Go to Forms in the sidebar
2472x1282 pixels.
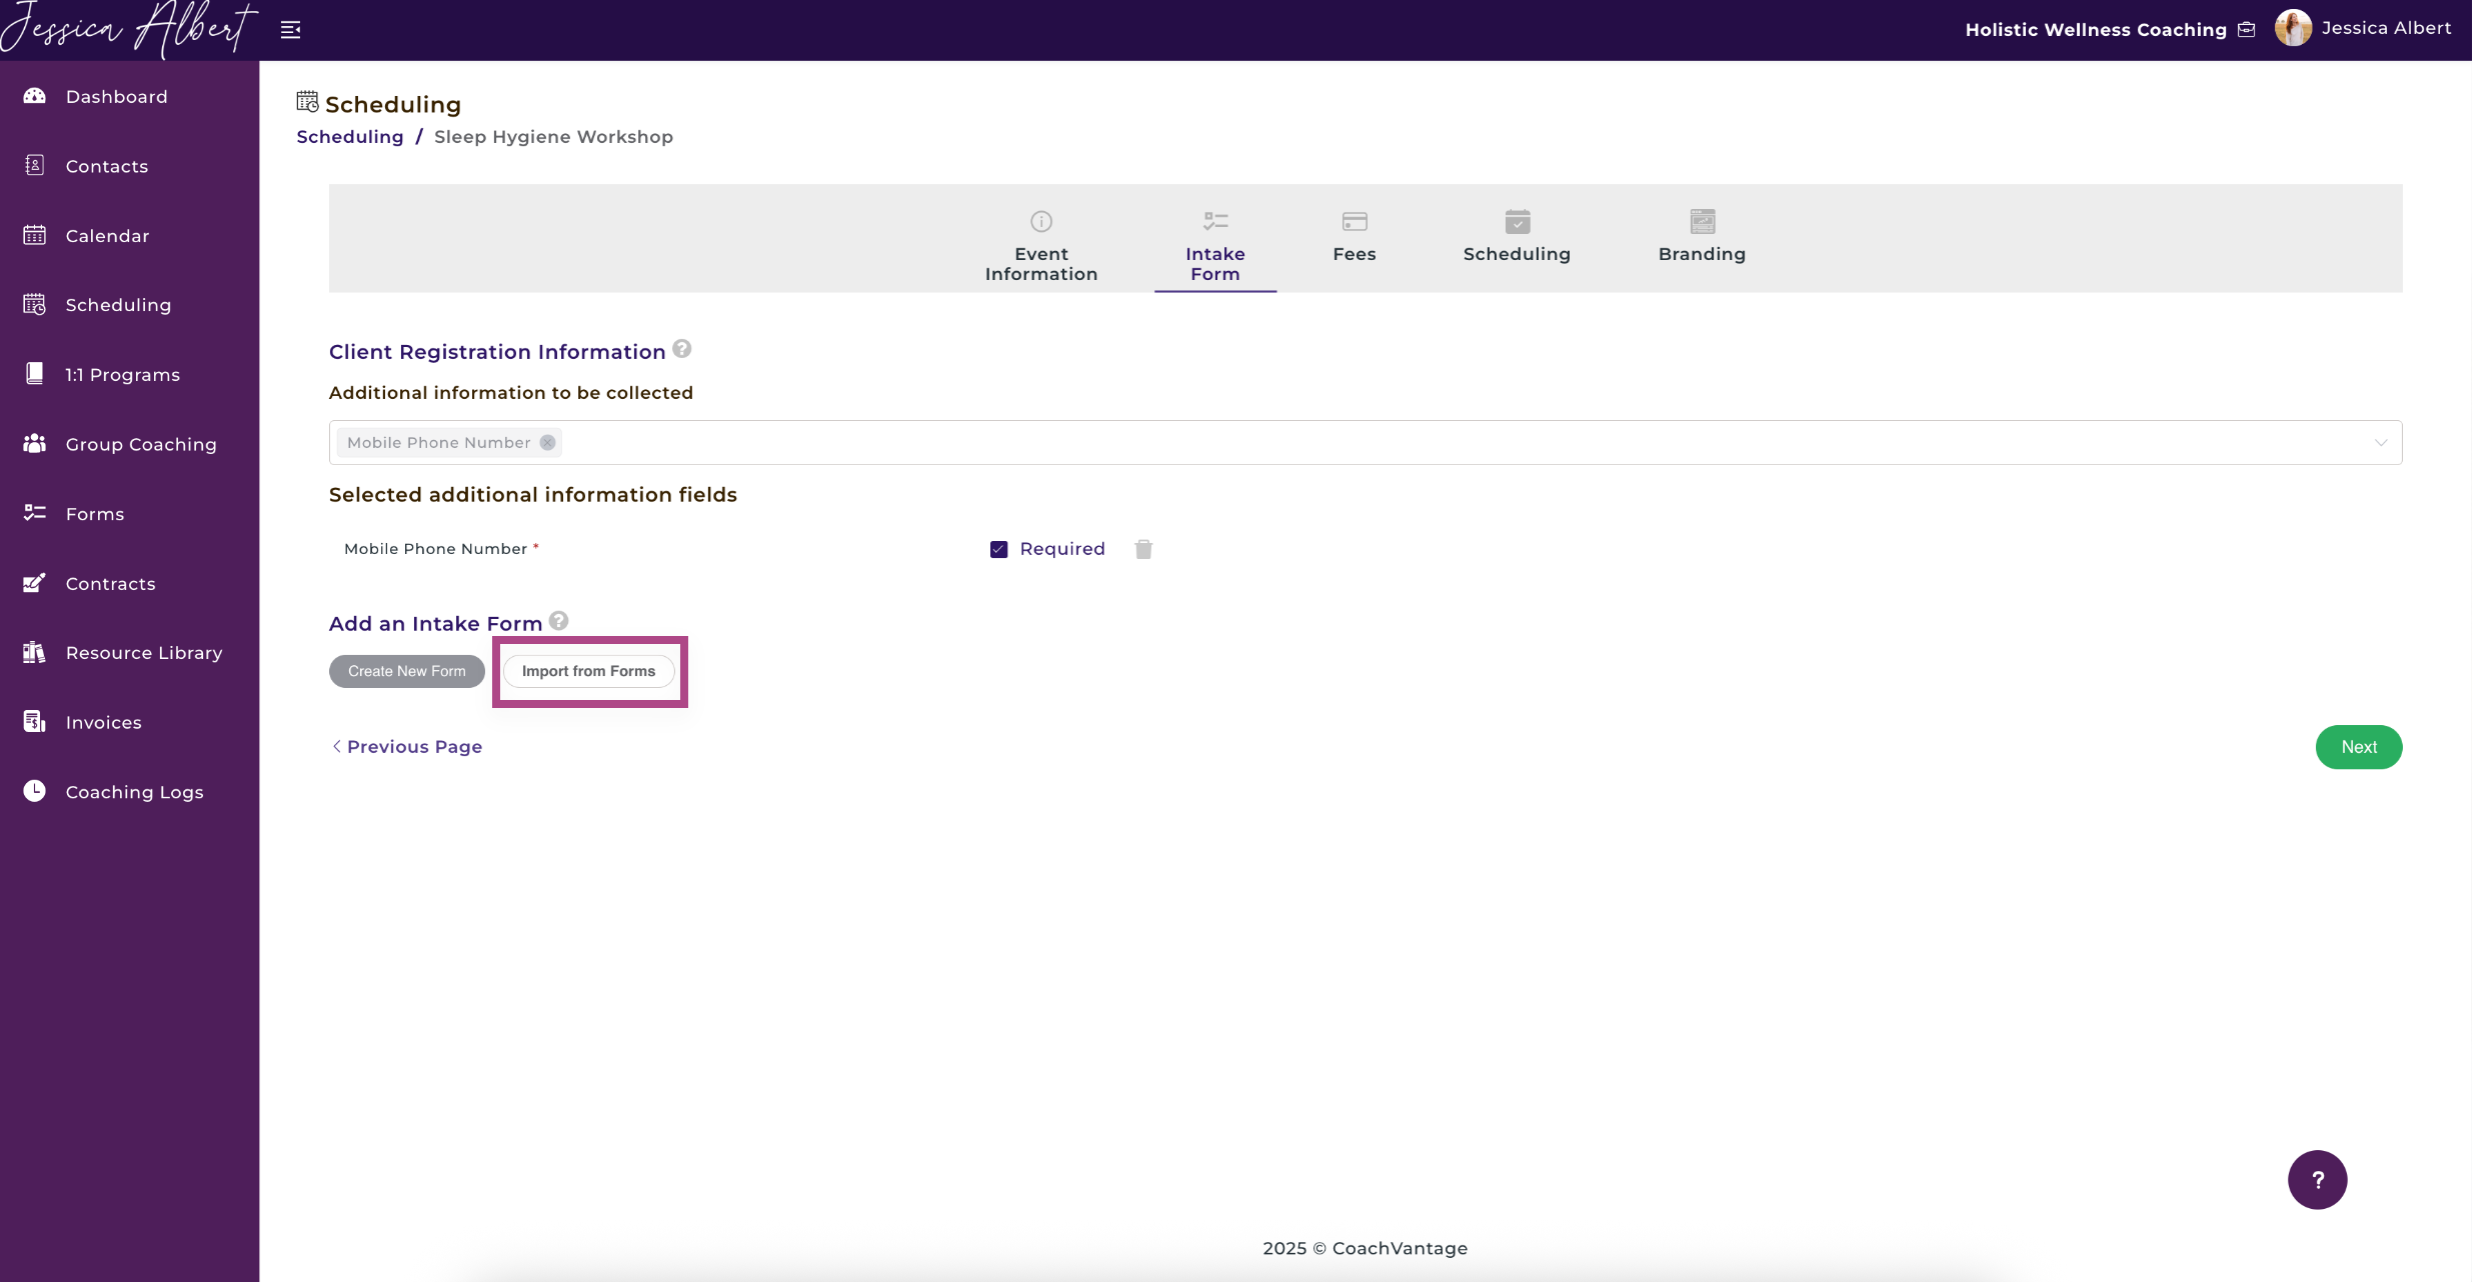click(x=95, y=514)
